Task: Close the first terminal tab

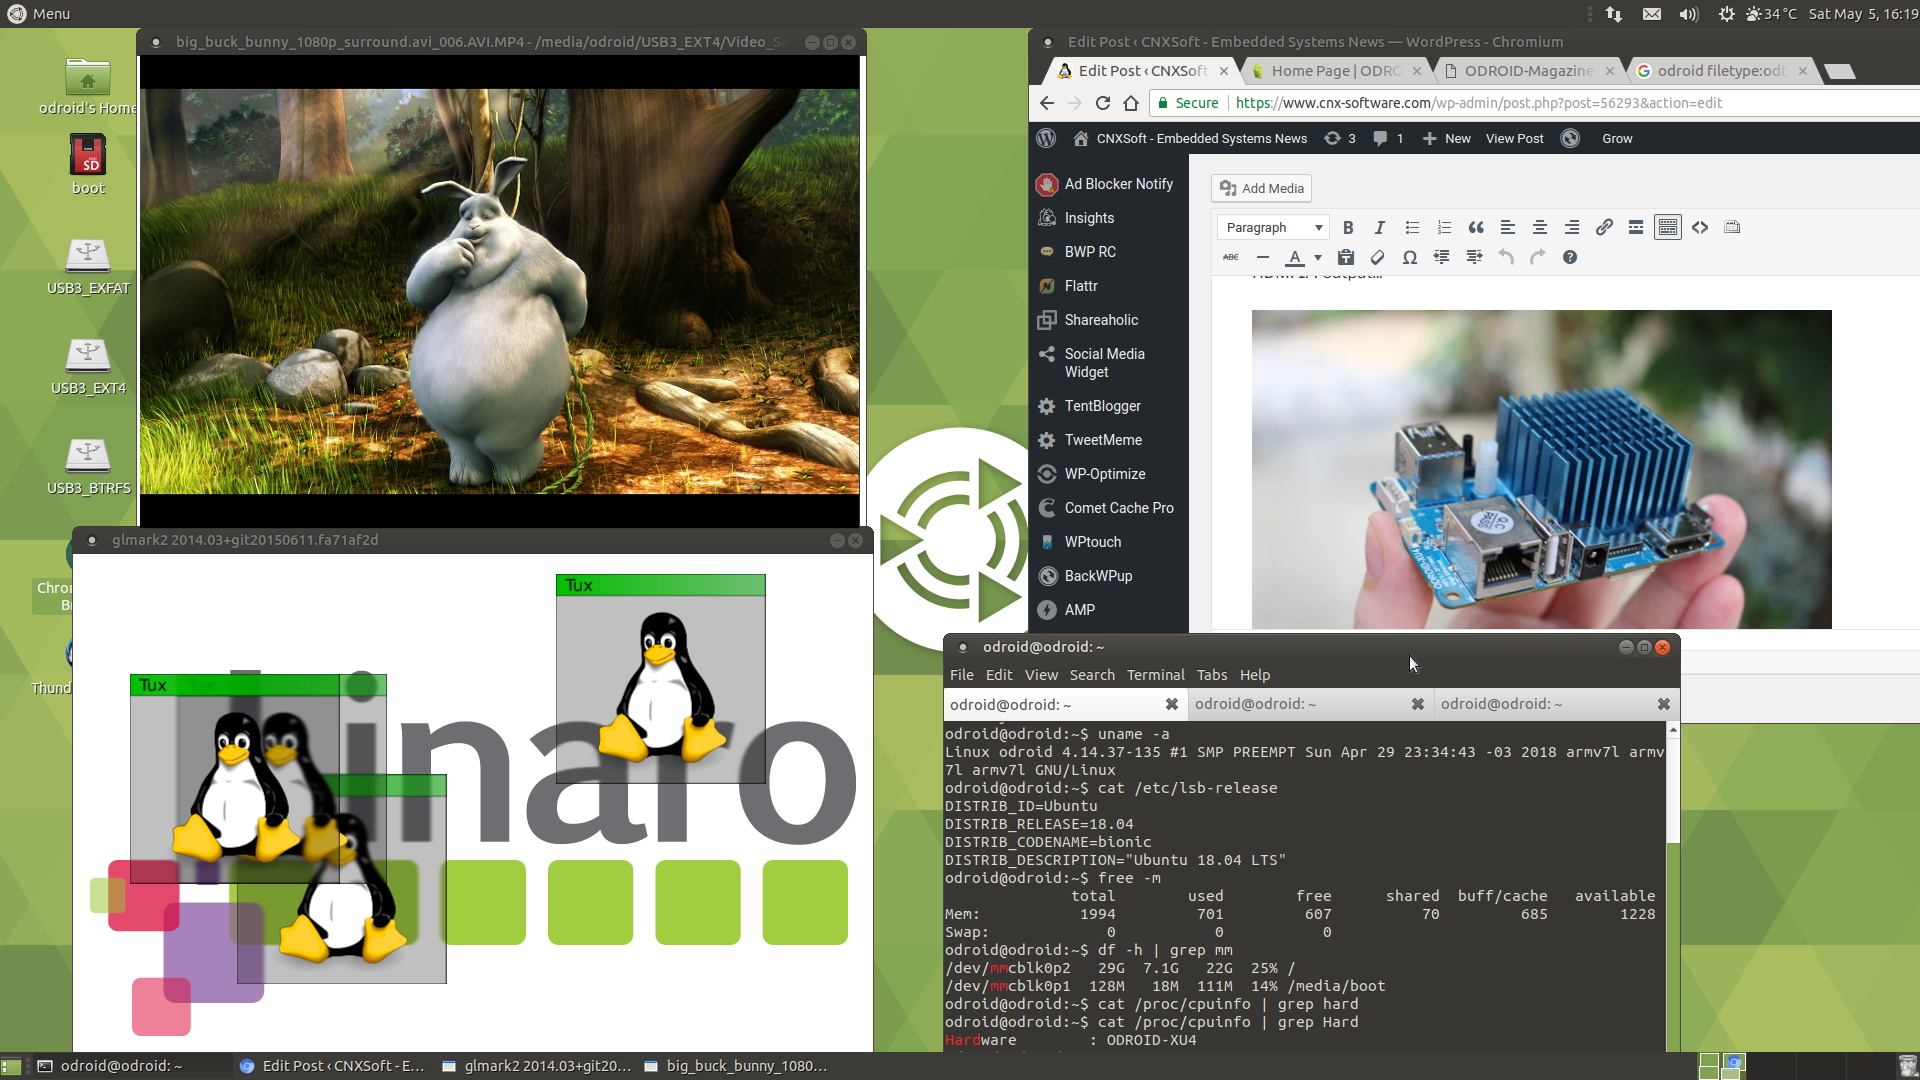Action: click(x=1171, y=705)
